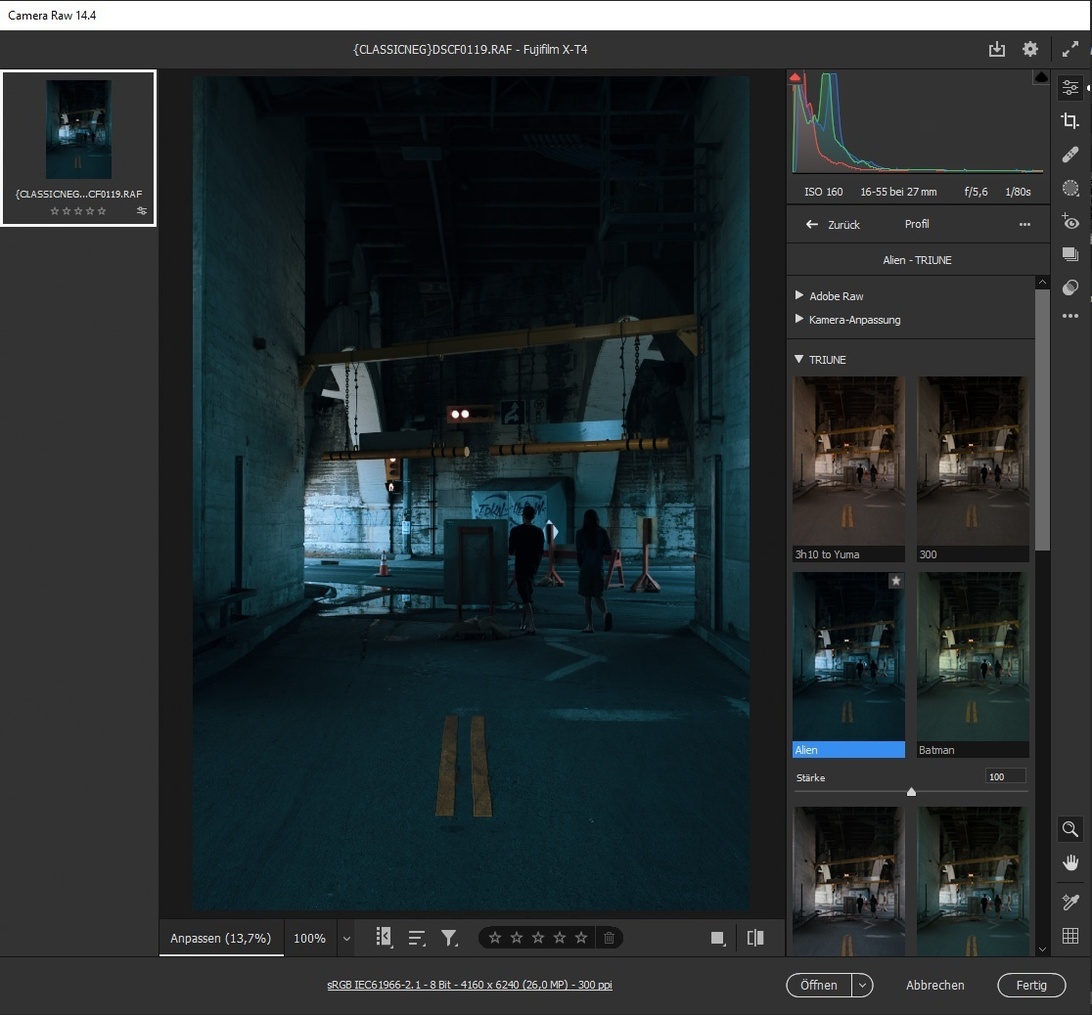This screenshot has width=1092, height=1015.
Task: Open the Masking tool with dotted circle
Action: (x=1070, y=188)
